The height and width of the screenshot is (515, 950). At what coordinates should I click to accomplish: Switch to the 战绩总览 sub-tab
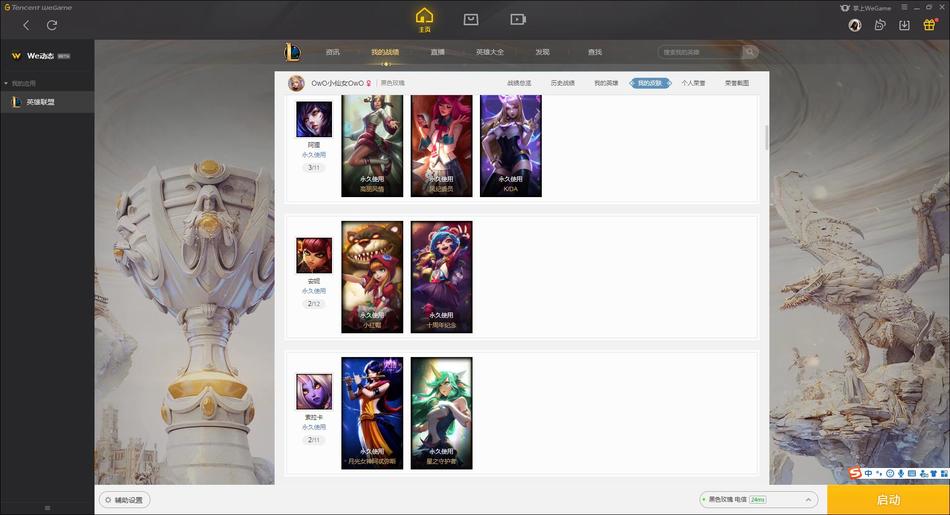point(519,83)
